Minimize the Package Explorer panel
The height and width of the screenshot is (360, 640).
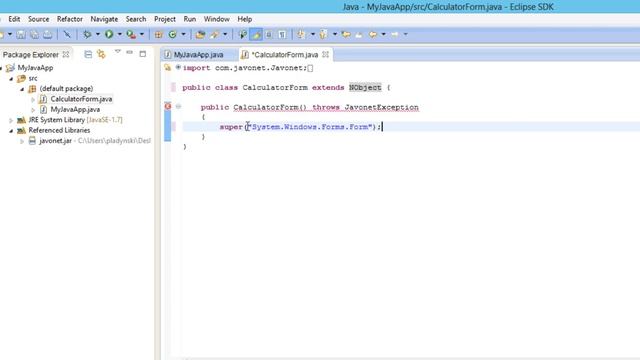coord(129,52)
